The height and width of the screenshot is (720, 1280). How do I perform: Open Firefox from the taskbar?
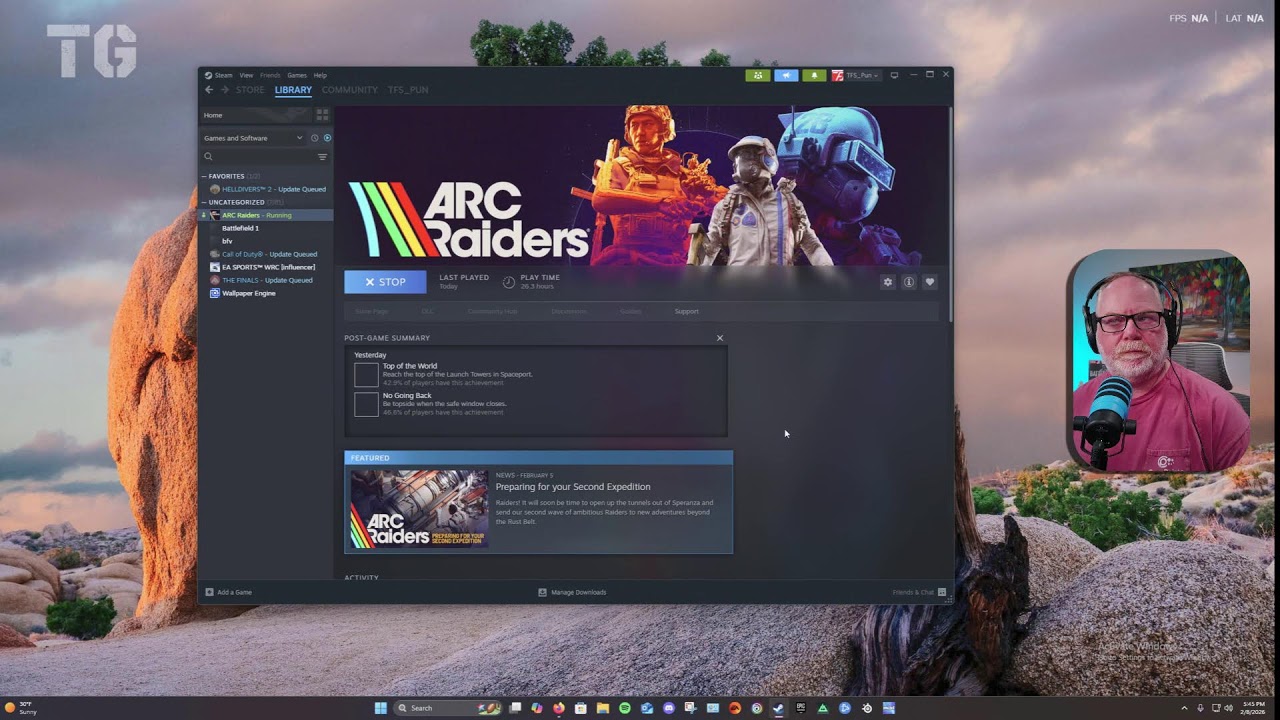(x=558, y=708)
